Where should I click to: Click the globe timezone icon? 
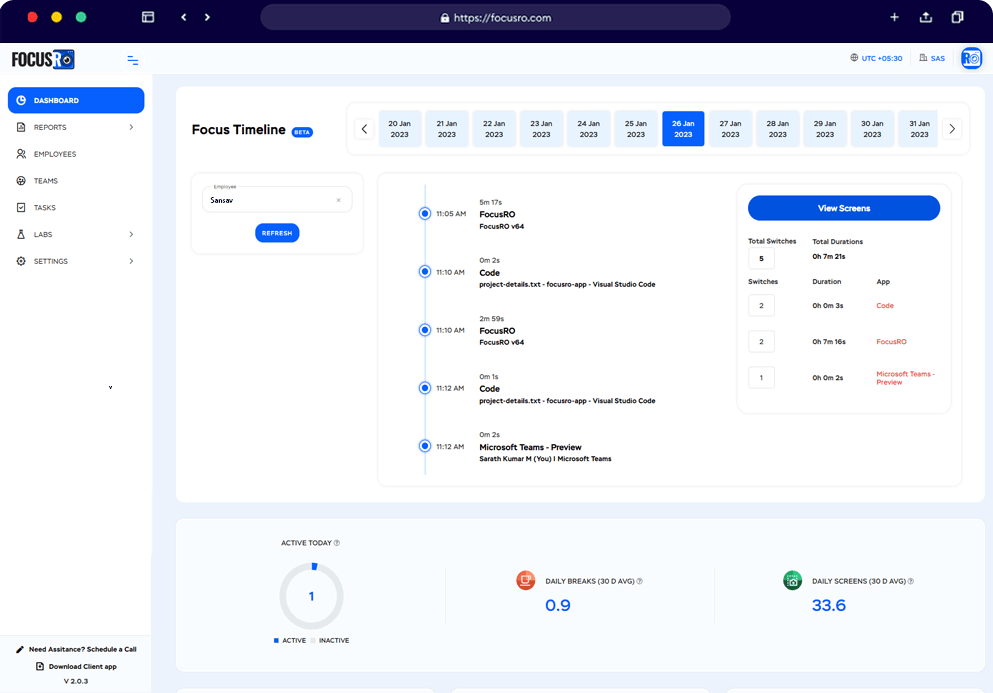coord(854,58)
